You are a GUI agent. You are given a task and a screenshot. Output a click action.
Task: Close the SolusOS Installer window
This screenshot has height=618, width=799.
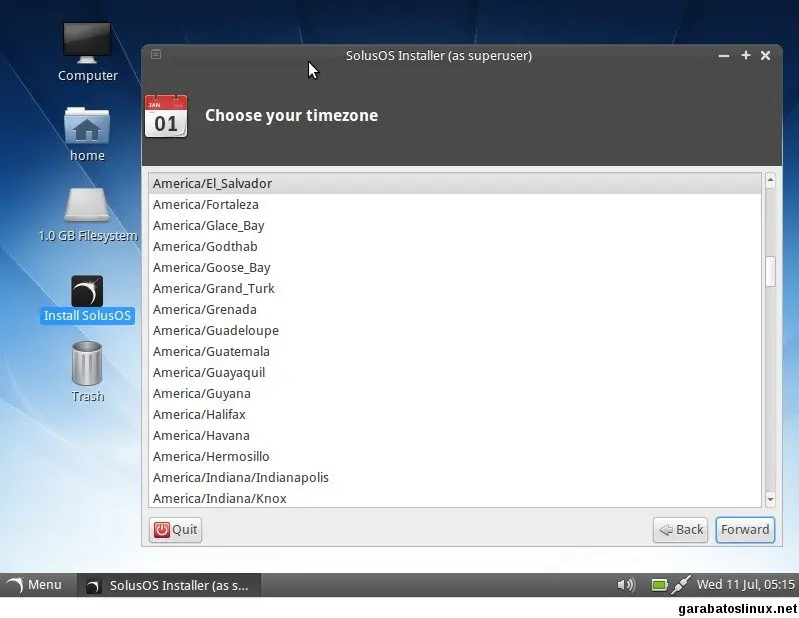(x=765, y=56)
